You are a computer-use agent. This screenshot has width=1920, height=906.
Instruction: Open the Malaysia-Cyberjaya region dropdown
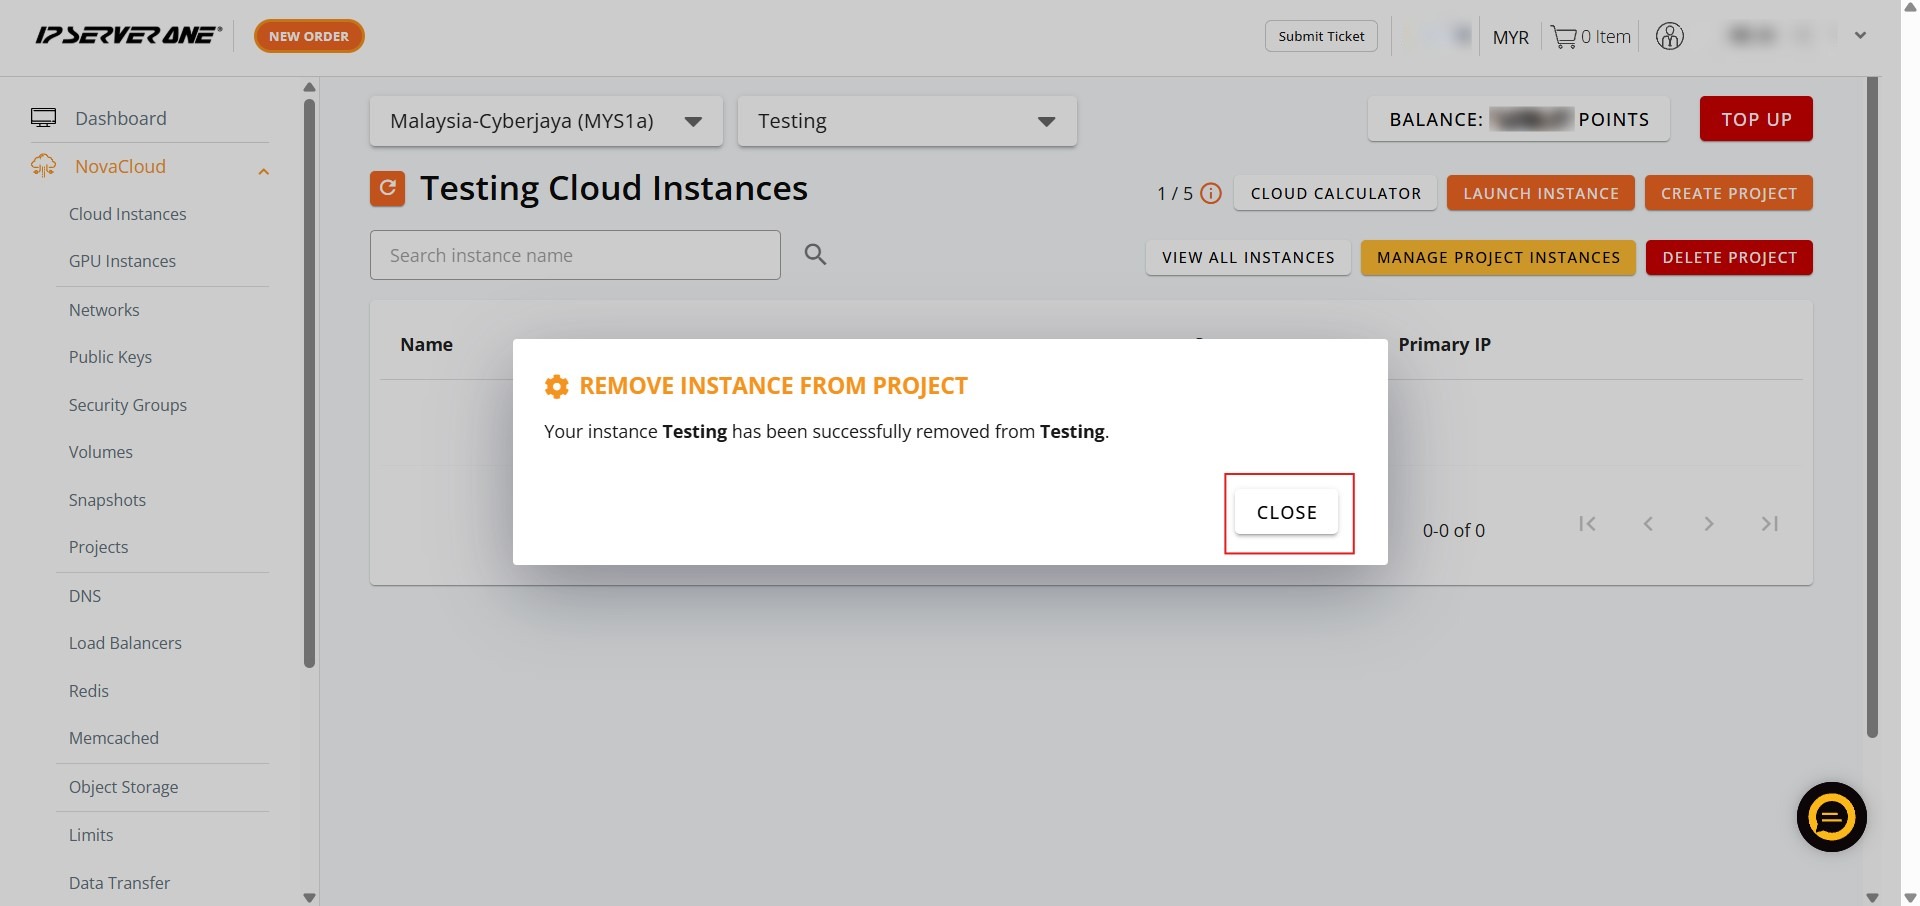point(545,121)
